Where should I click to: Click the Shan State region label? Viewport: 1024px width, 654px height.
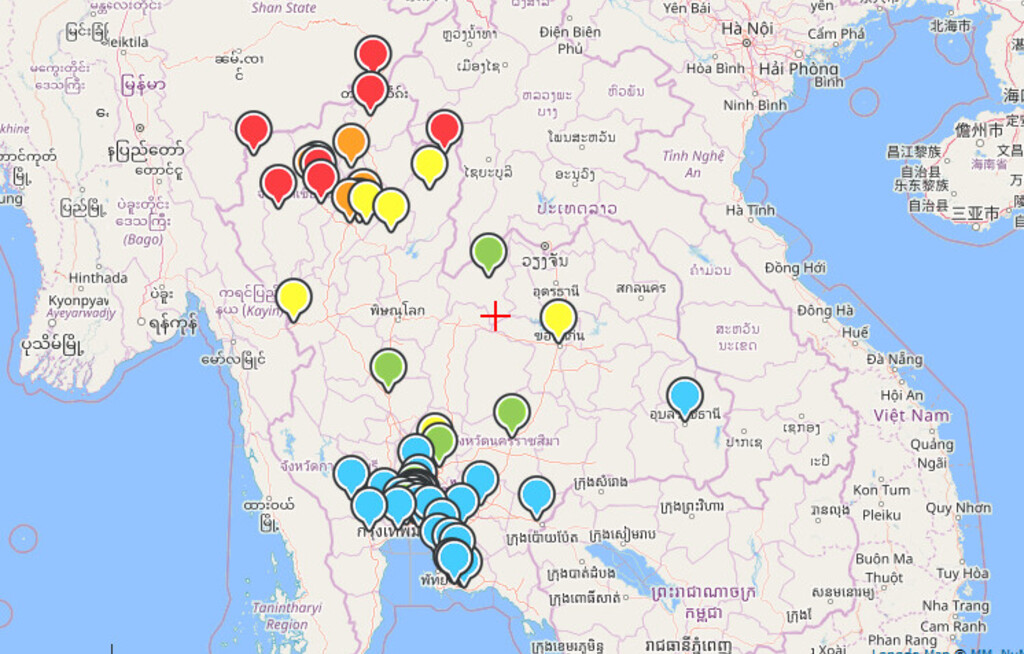(x=284, y=8)
